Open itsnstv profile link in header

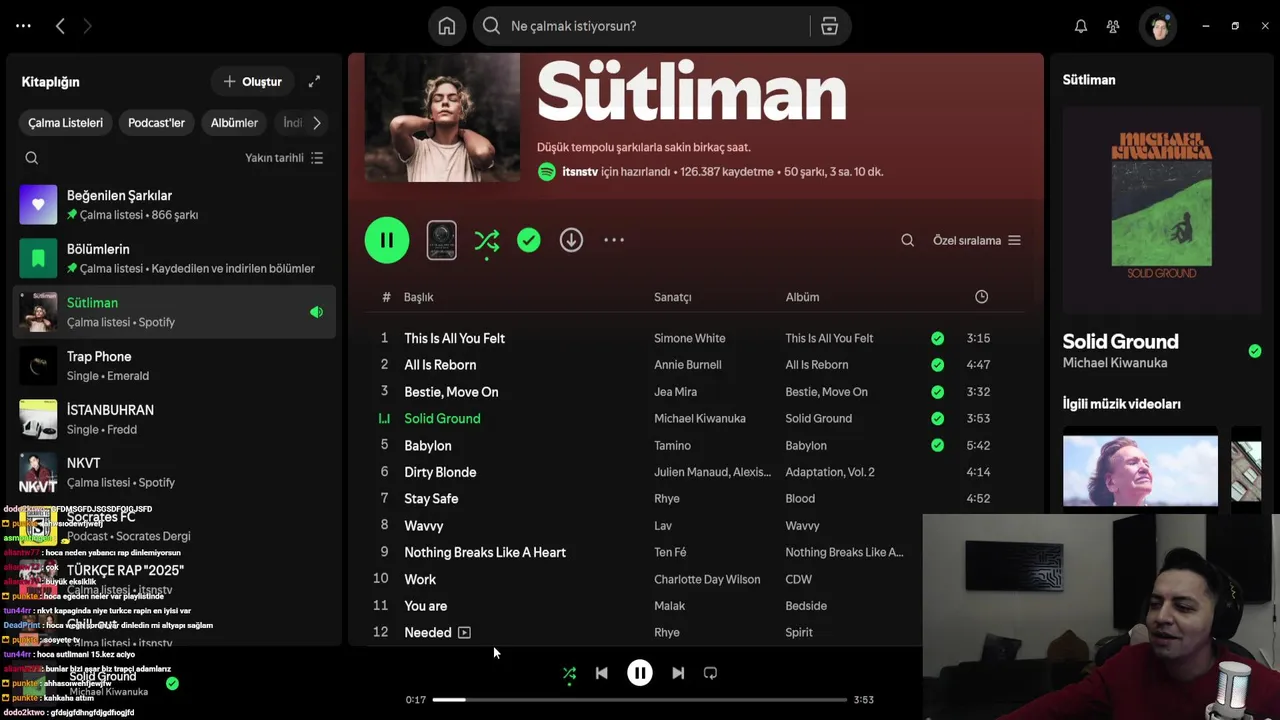[x=580, y=172]
